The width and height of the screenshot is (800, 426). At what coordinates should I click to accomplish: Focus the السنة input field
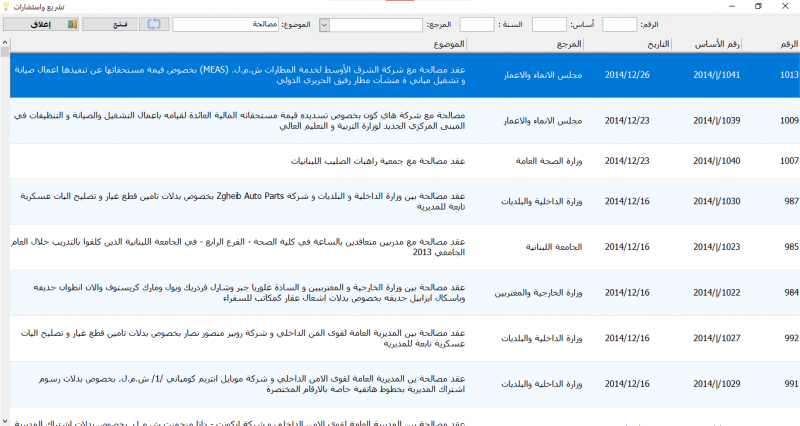click(477, 24)
